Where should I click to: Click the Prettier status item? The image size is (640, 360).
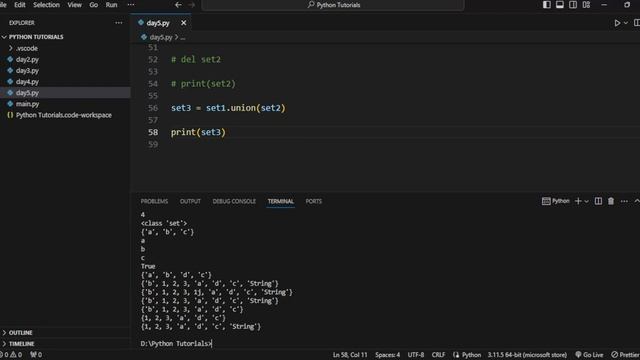(625, 355)
